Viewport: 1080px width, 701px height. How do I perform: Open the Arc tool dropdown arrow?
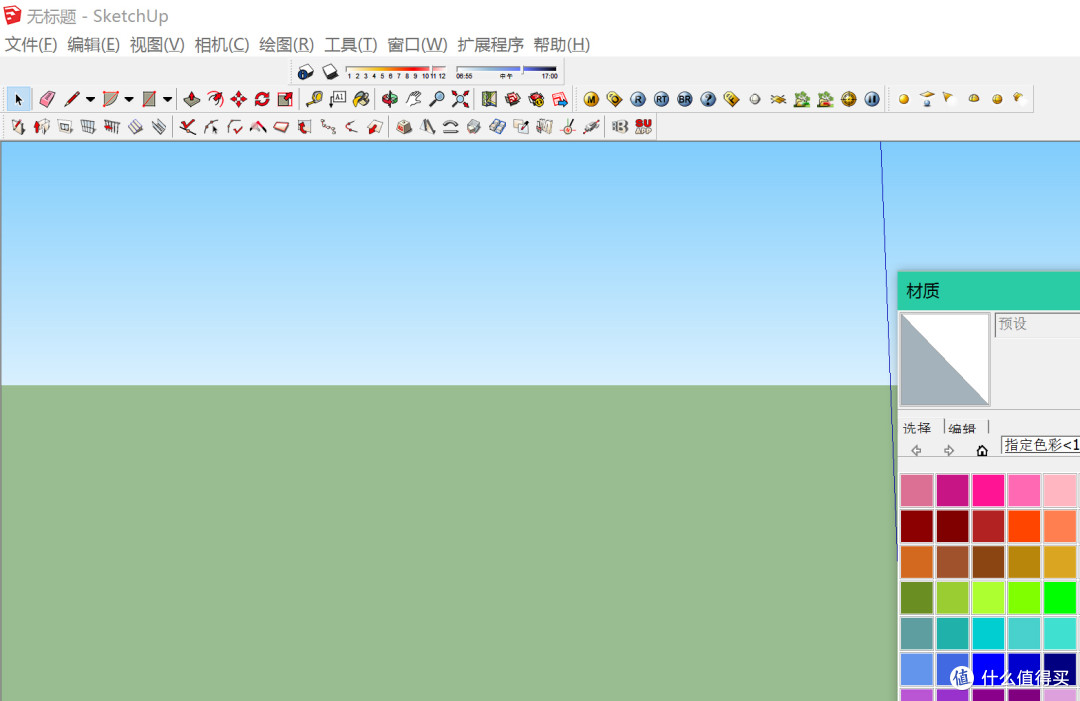(129, 99)
